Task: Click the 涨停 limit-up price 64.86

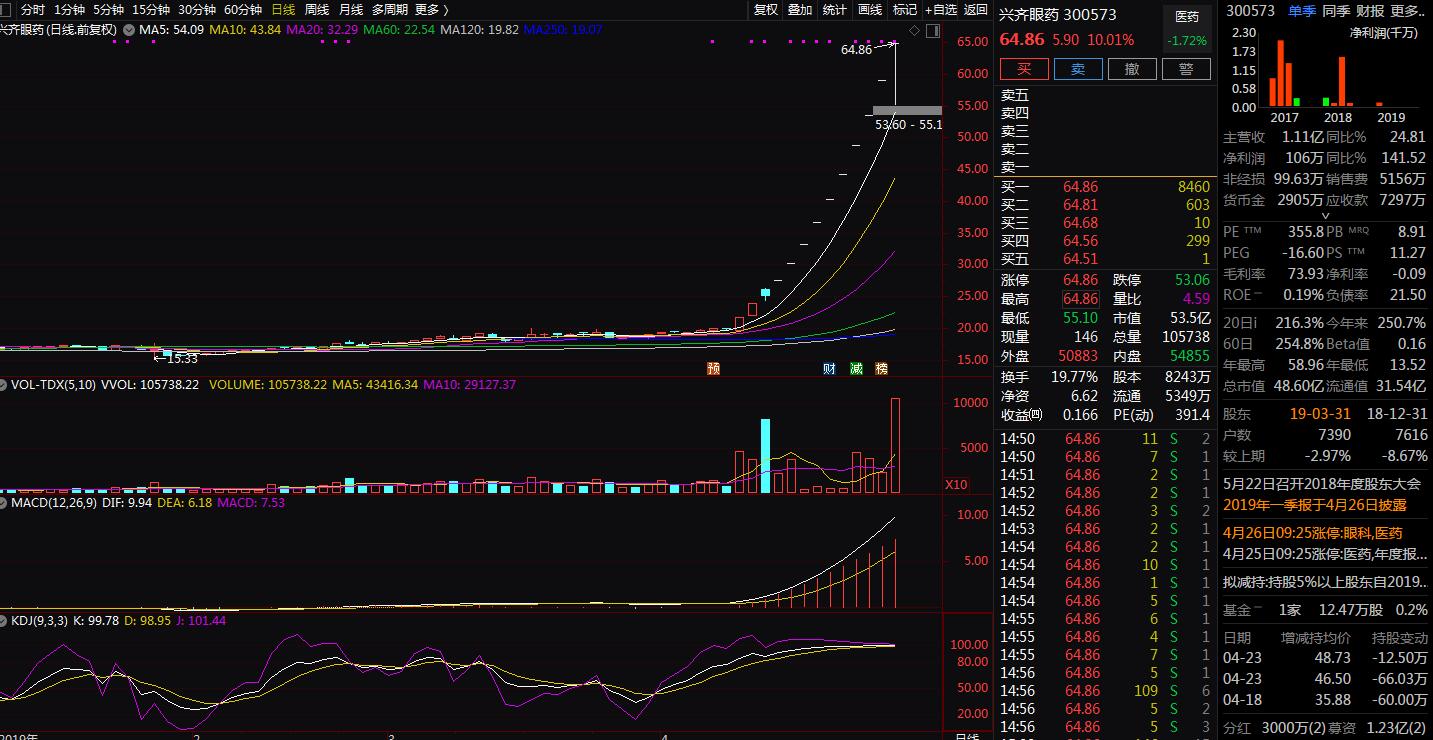Action: [x=1080, y=280]
